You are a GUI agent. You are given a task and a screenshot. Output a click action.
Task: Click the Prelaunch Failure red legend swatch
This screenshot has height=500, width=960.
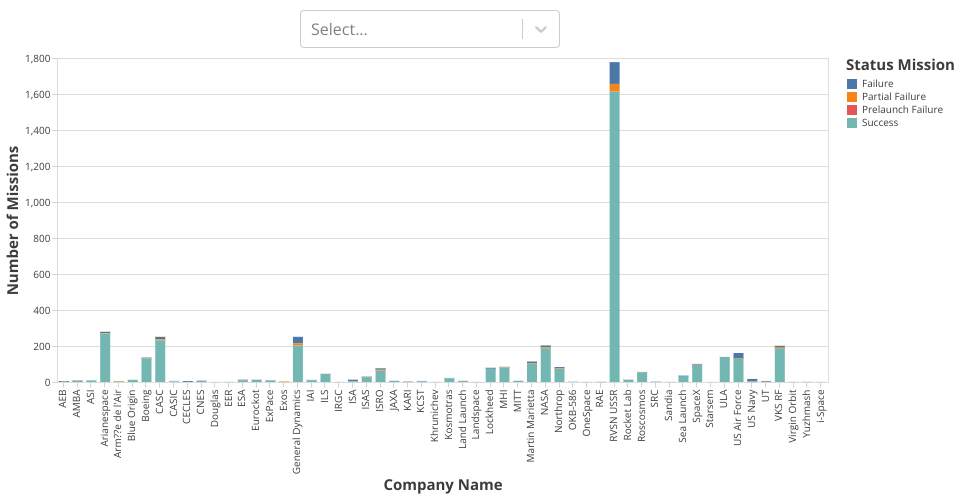point(852,109)
